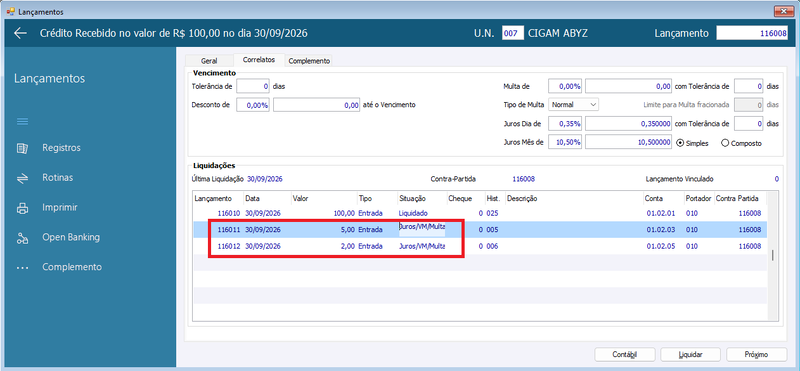Select the row with lançamento 116012
This screenshot has height=371, width=800.
tap(480, 246)
